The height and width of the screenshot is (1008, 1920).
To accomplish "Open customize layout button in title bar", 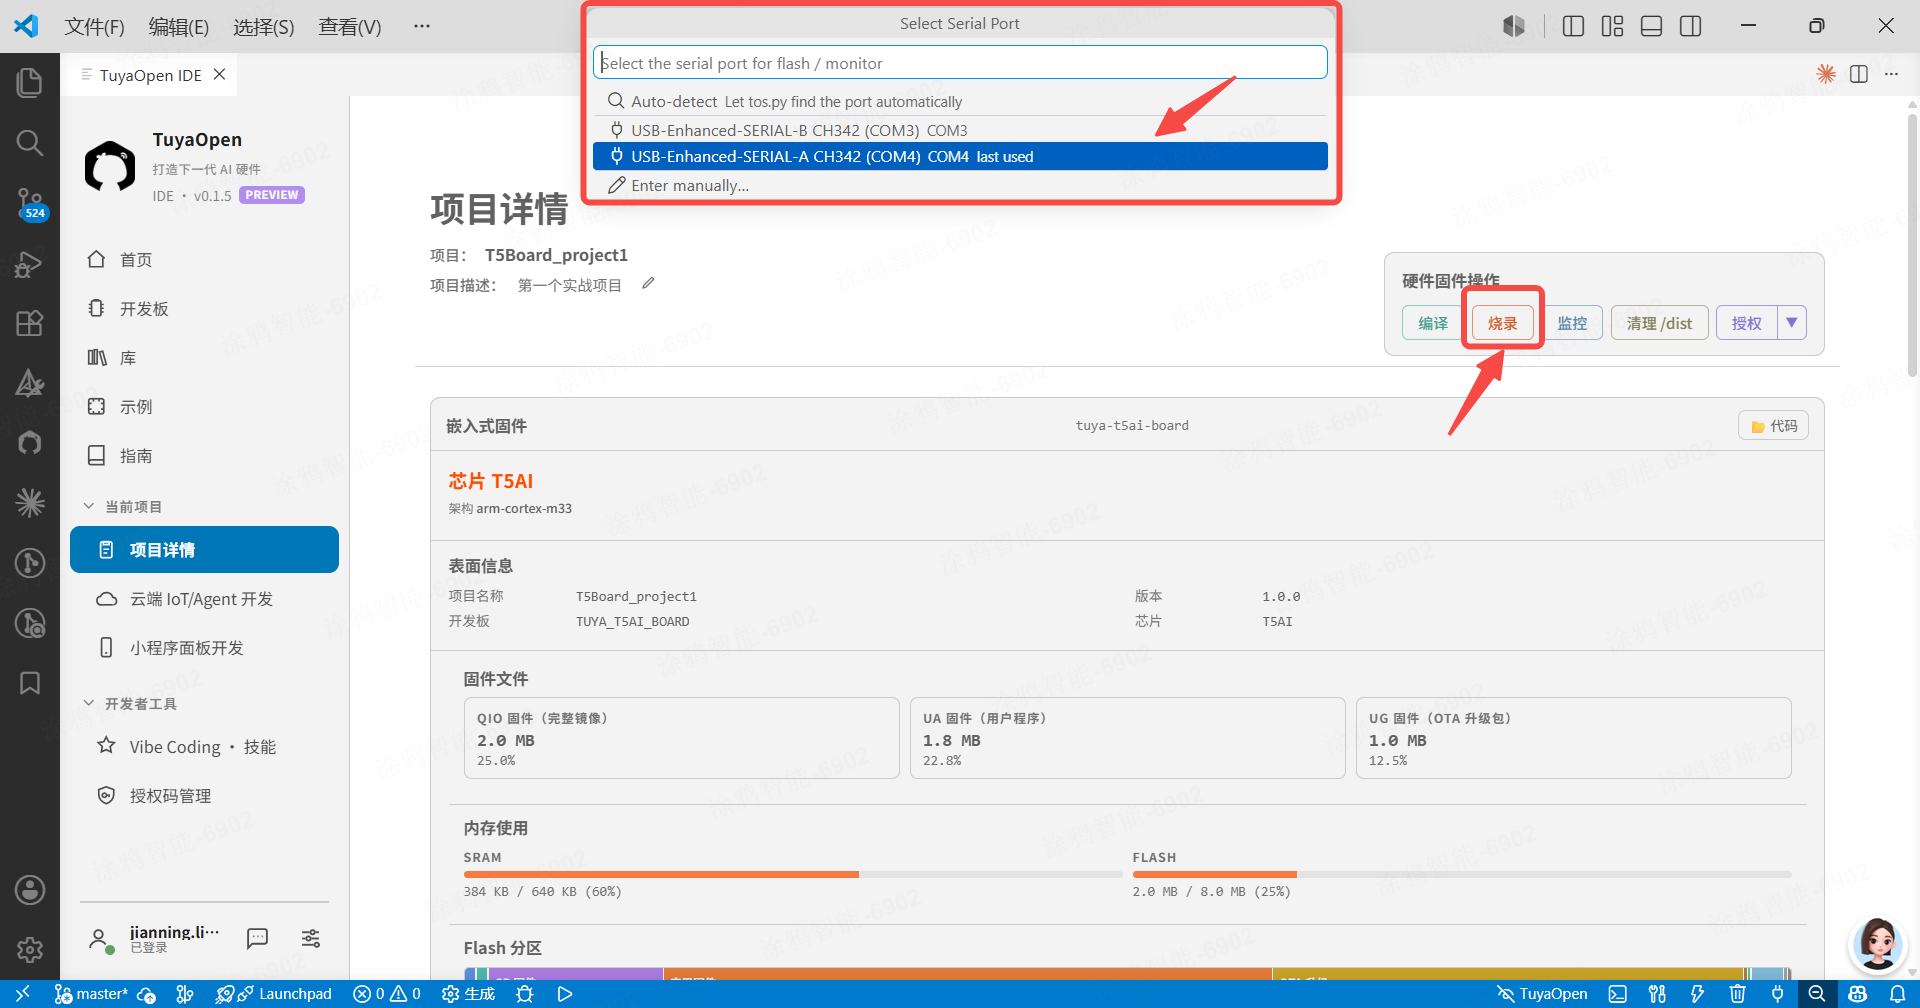I will pos(1612,26).
